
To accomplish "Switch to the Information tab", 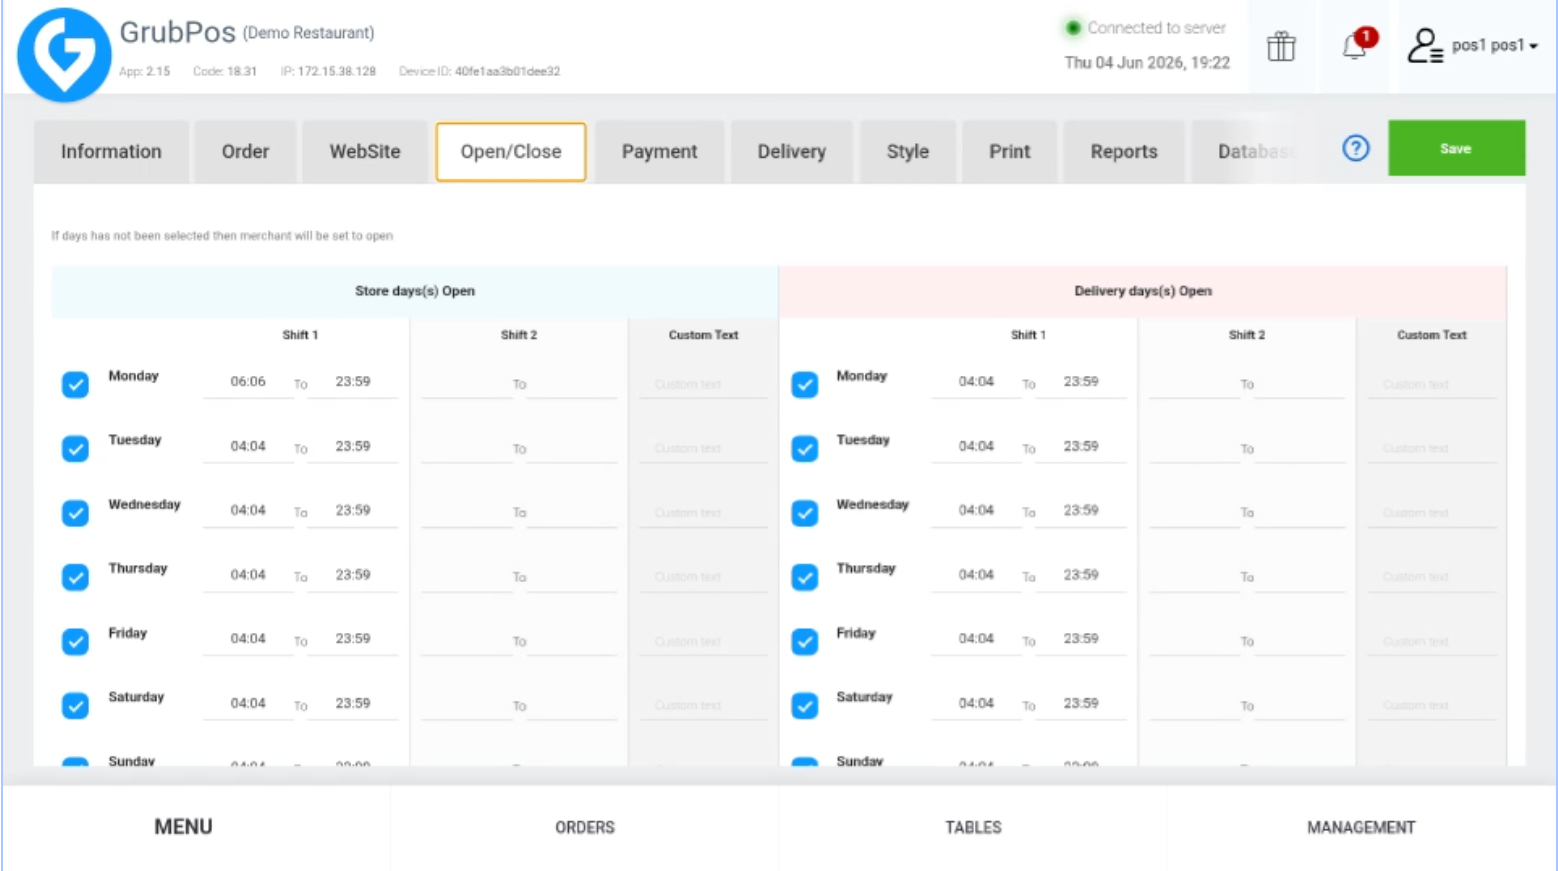I will 111,152.
